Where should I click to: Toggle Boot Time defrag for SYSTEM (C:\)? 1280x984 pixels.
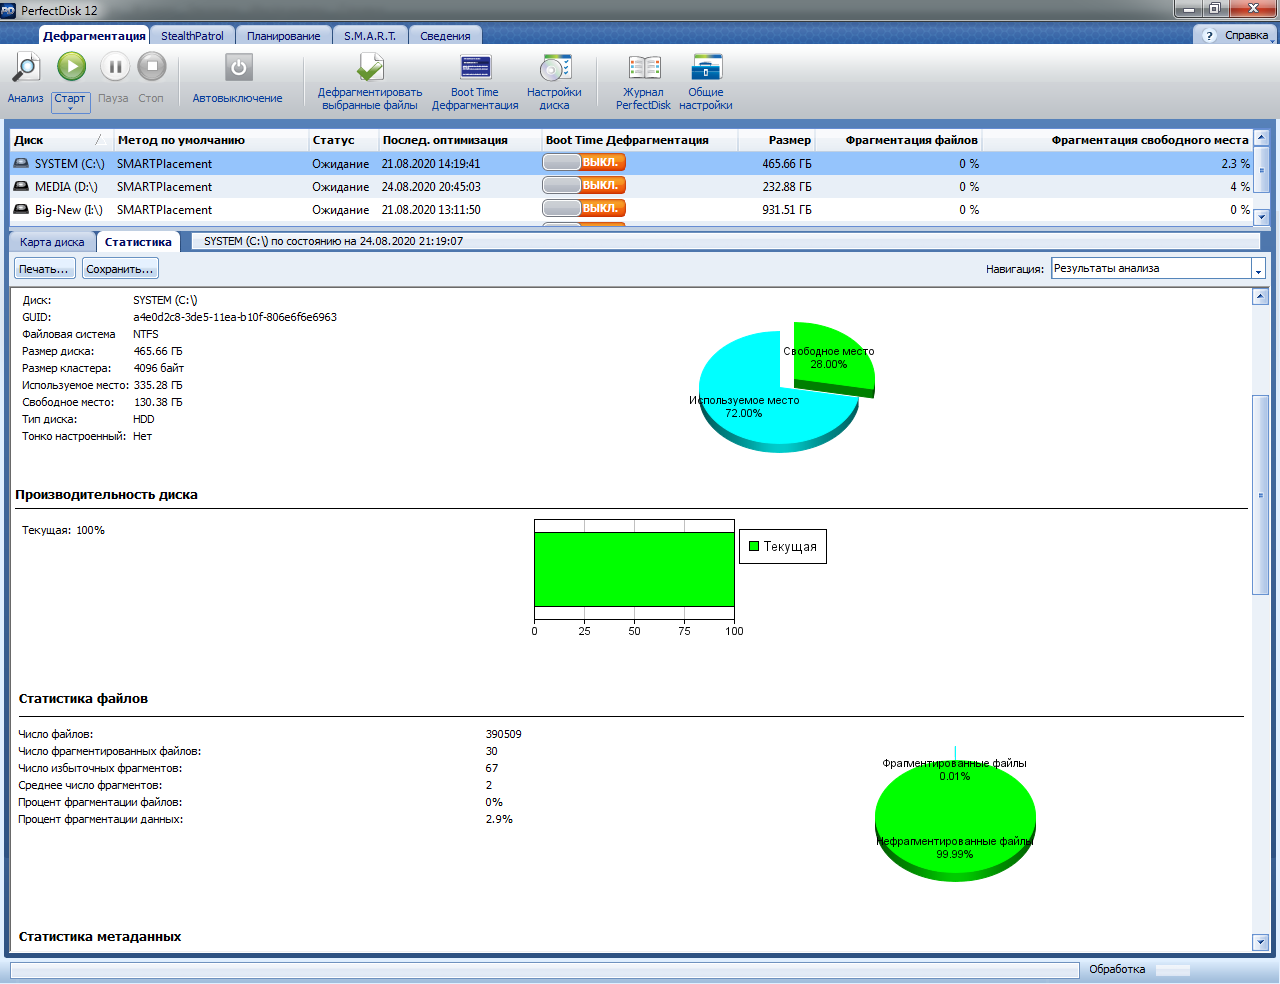(584, 163)
